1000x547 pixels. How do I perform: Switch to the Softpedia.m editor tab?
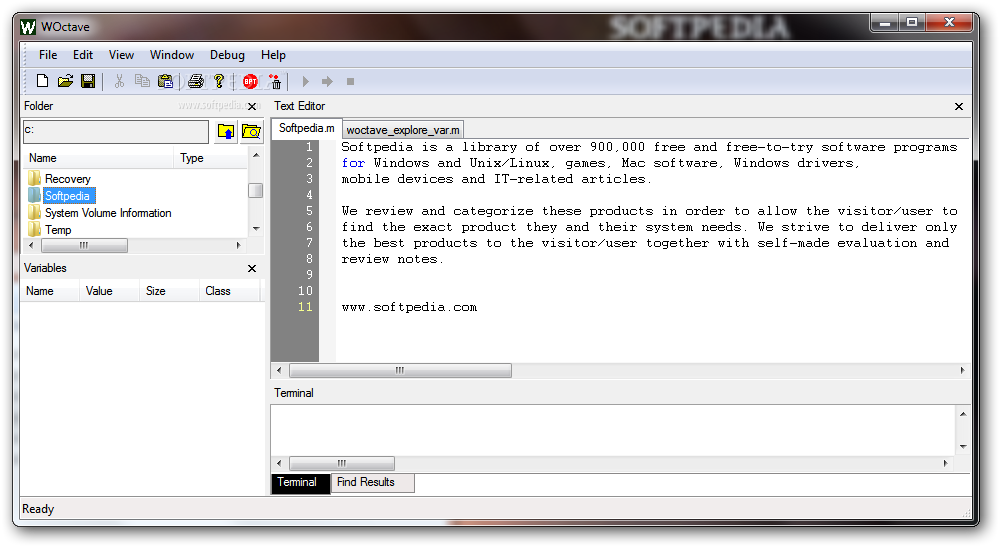pyautogui.click(x=307, y=128)
